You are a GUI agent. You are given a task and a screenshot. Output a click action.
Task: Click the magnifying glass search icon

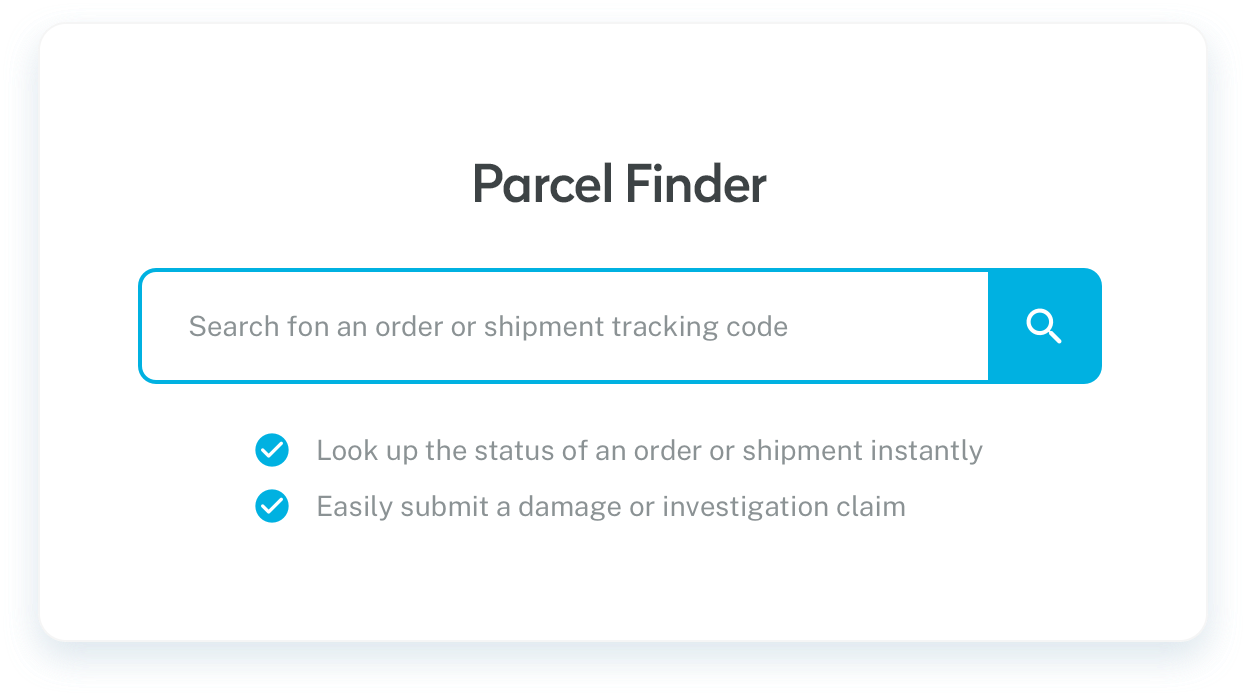pos(1044,326)
